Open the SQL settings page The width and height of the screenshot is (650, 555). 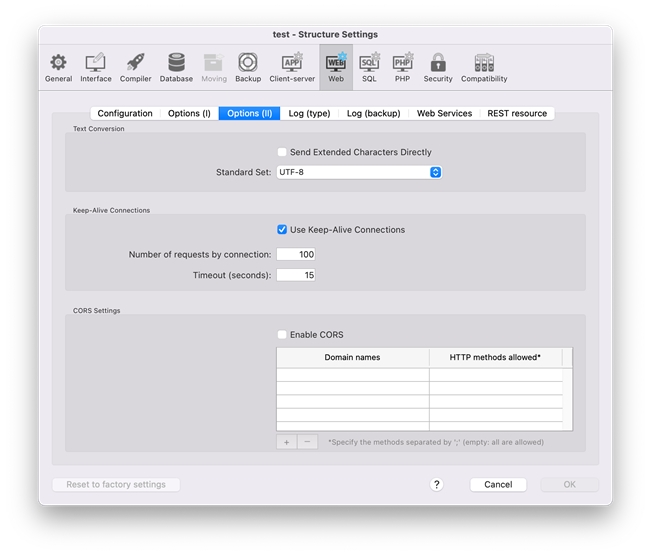[369, 66]
